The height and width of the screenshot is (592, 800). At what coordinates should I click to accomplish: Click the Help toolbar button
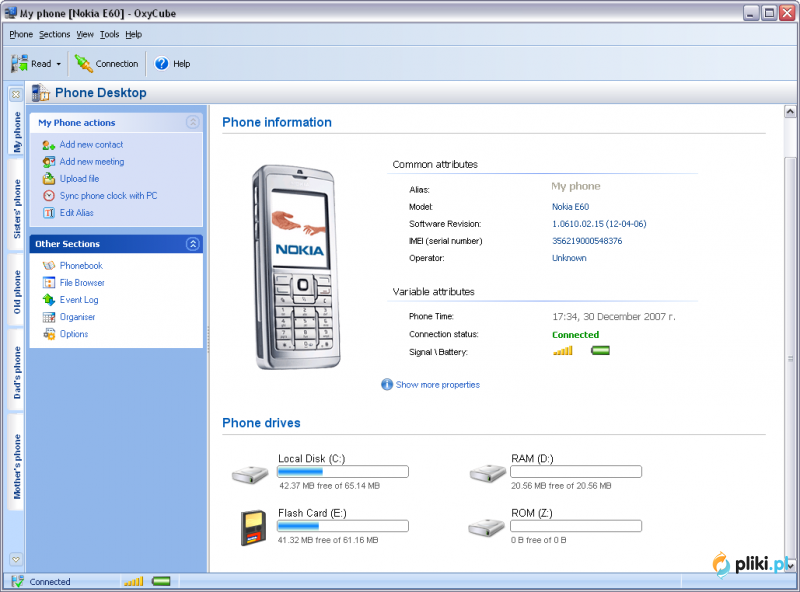[x=172, y=64]
